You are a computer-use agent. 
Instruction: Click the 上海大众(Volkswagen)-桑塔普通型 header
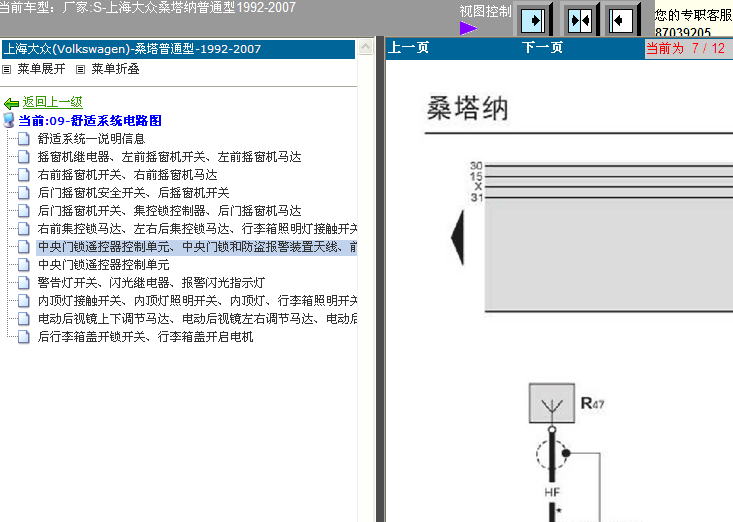coord(178,49)
